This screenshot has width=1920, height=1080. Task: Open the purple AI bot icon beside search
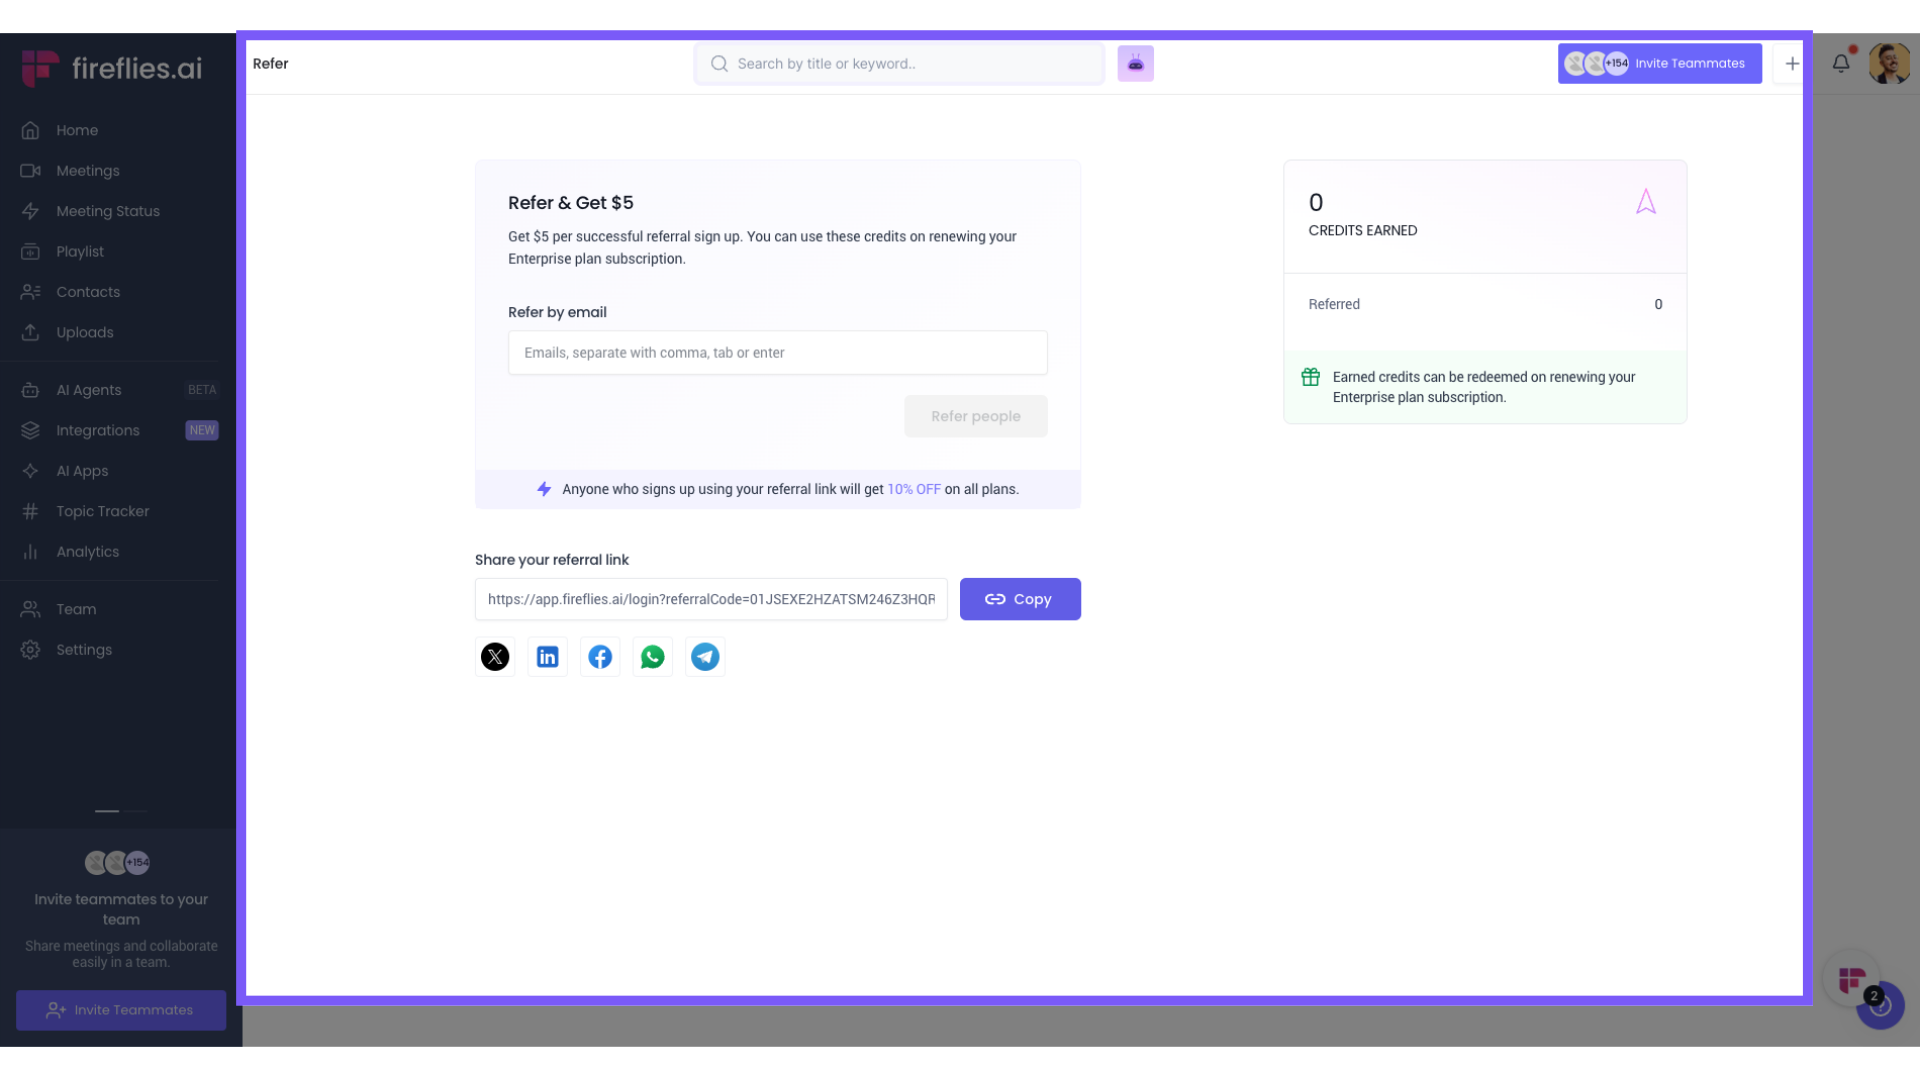click(1135, 63)
